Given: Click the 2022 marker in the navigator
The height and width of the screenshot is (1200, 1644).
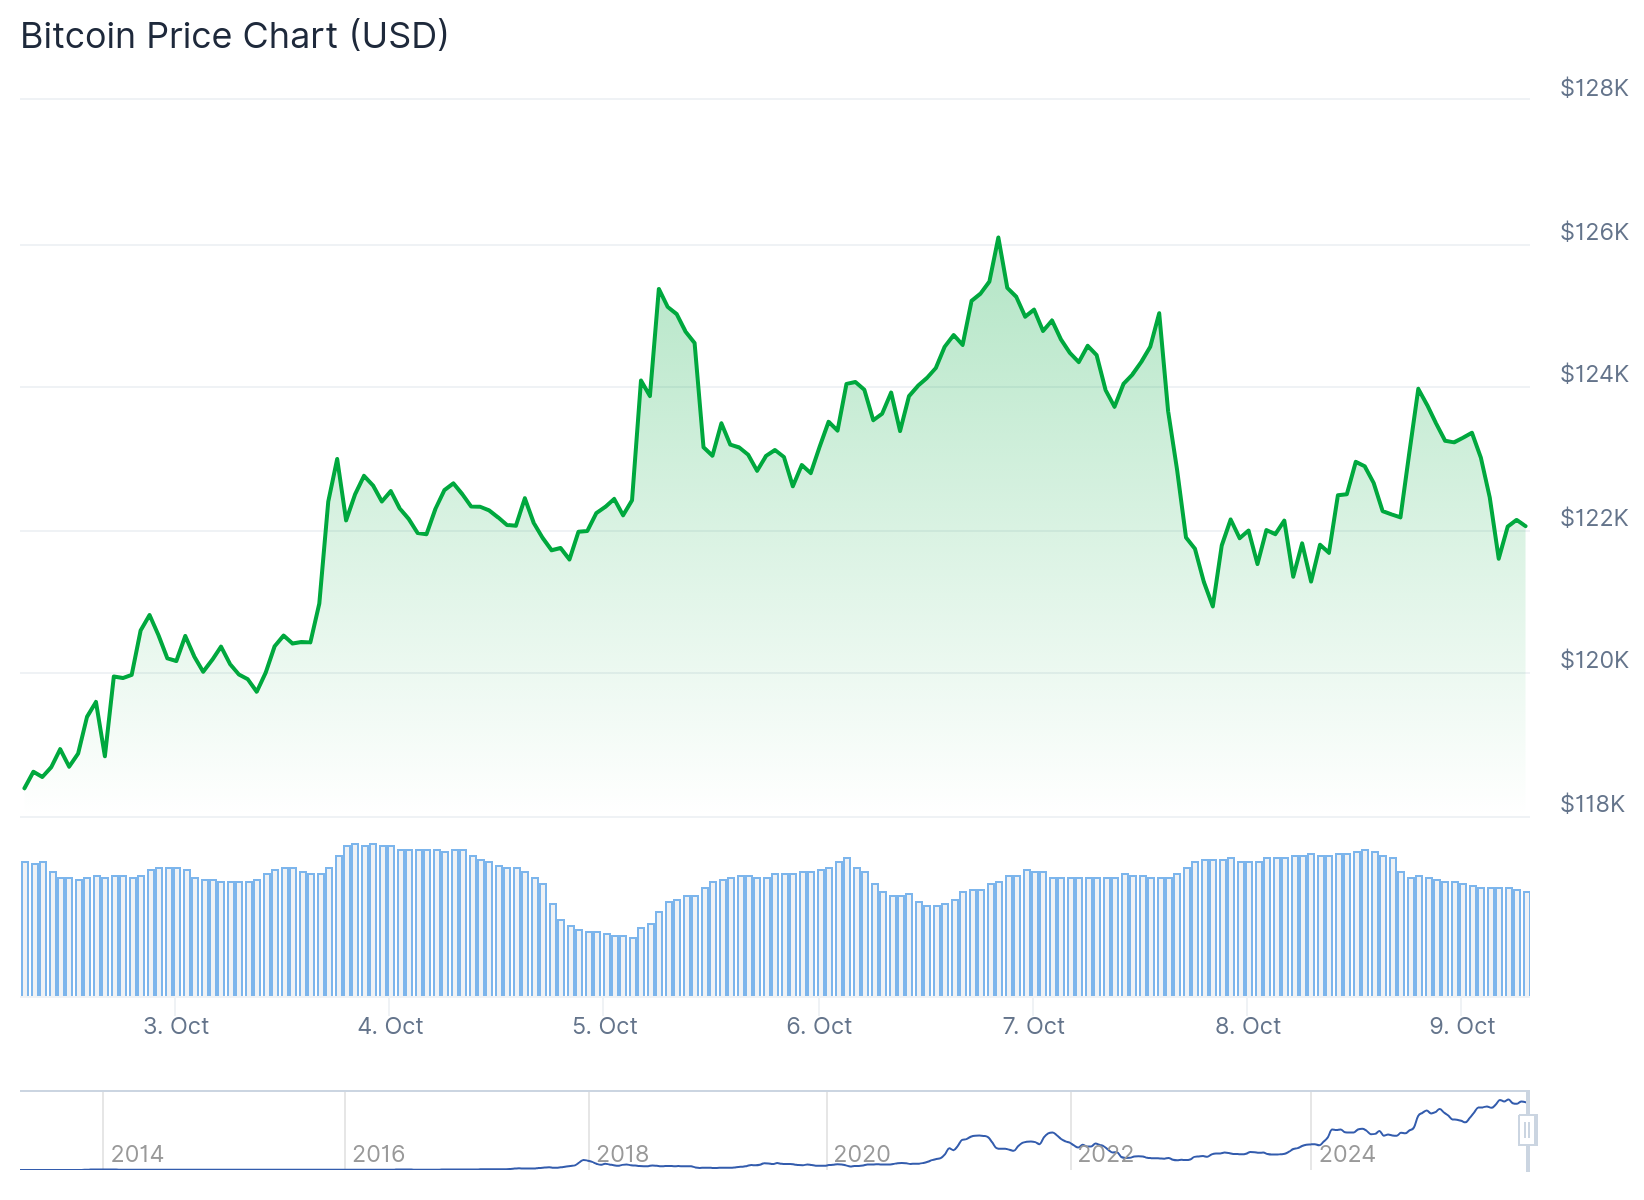Looking at the screenshot, I should (1105, 1154).
